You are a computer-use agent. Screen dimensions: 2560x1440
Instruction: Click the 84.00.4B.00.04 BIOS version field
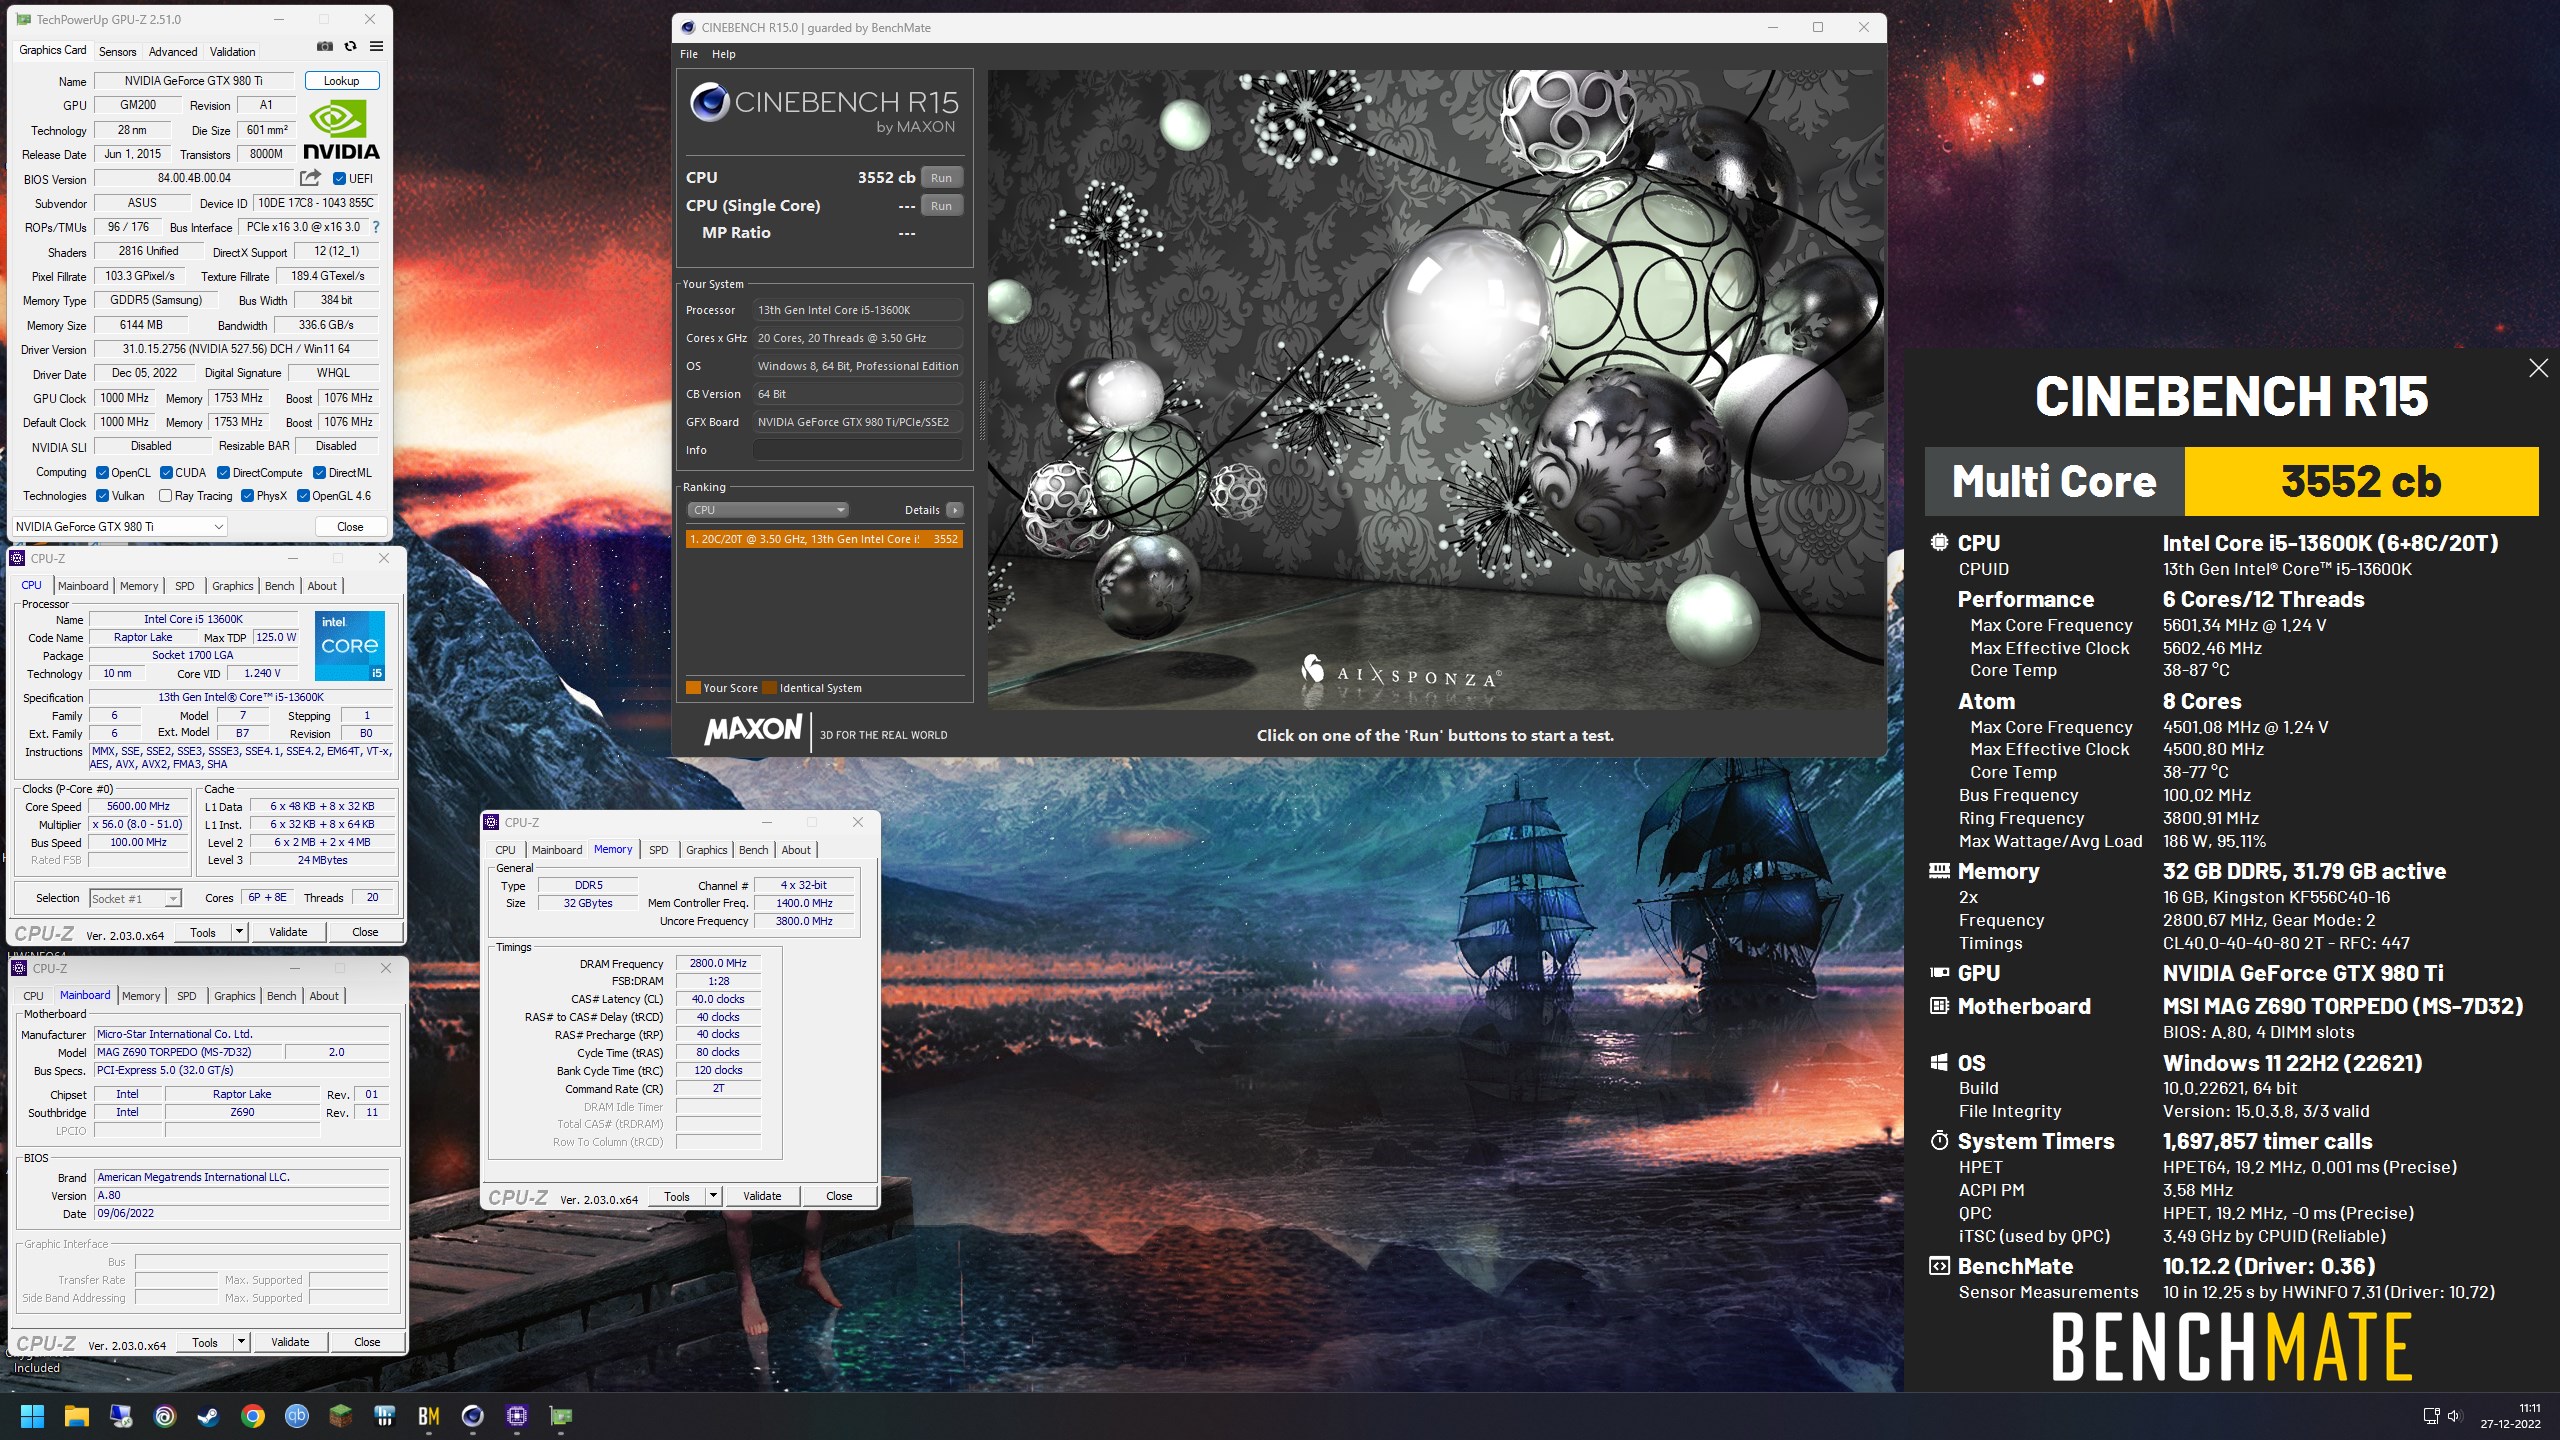[x=194, y=178]
